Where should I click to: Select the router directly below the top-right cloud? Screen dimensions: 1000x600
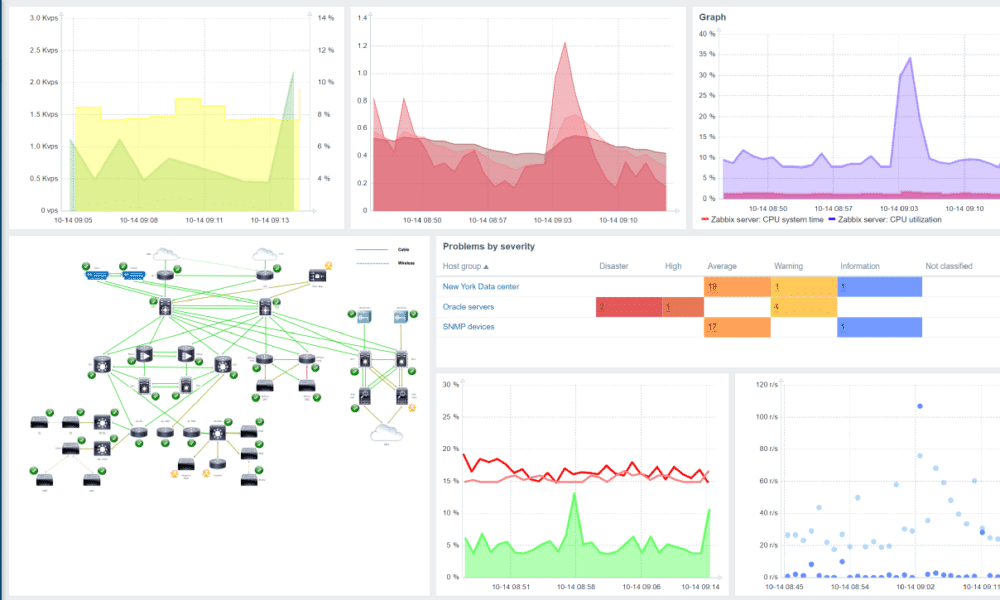coord(265,275)
